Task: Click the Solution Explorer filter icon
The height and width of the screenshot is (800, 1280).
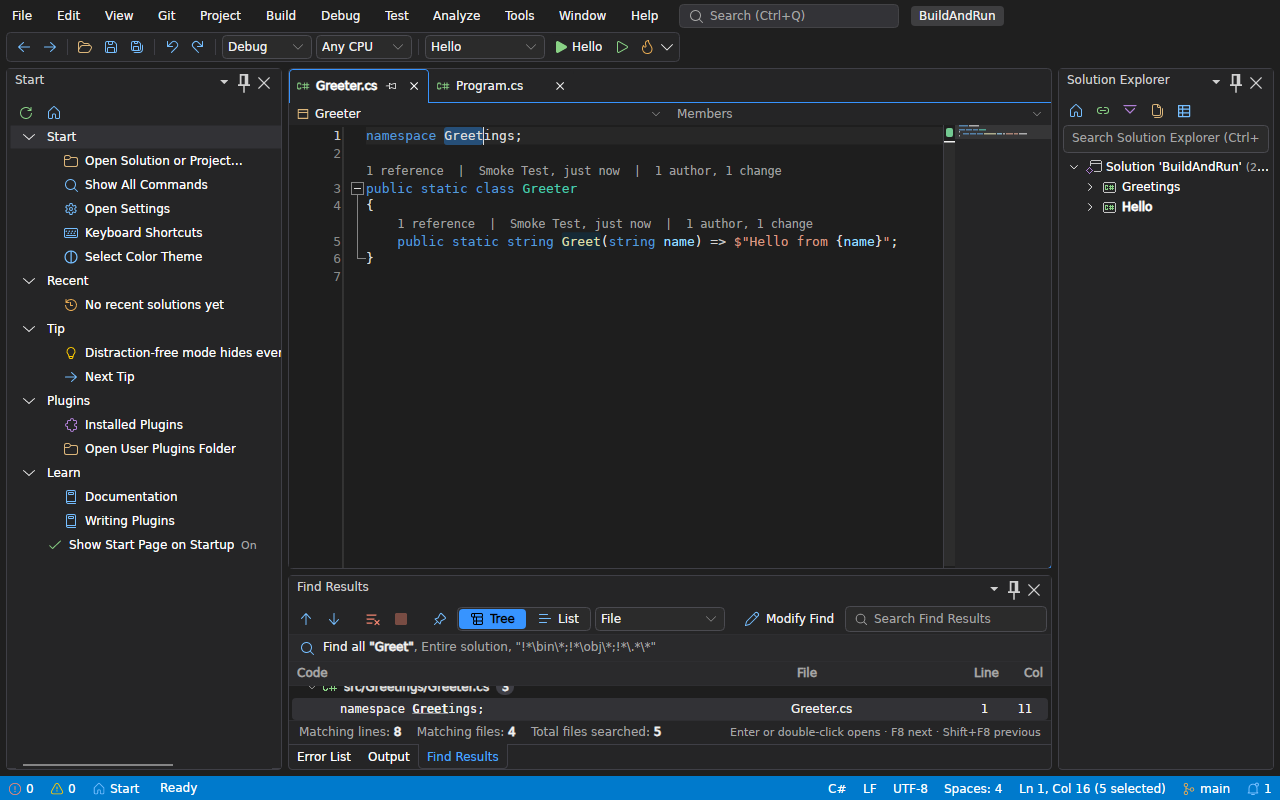Action: [1130, 111]
